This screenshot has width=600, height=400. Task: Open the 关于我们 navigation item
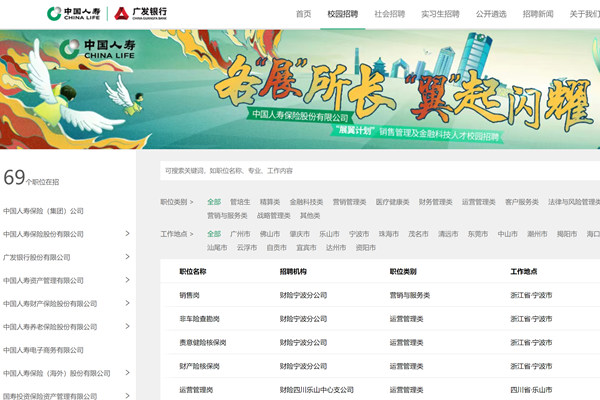(x=584, y=14)
